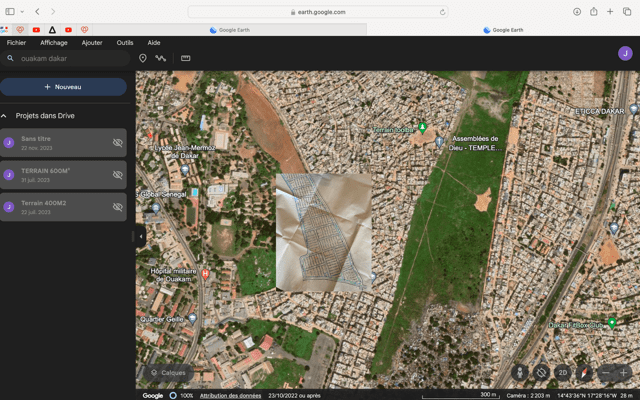Select the draw path tool

[x=161, y=59]
